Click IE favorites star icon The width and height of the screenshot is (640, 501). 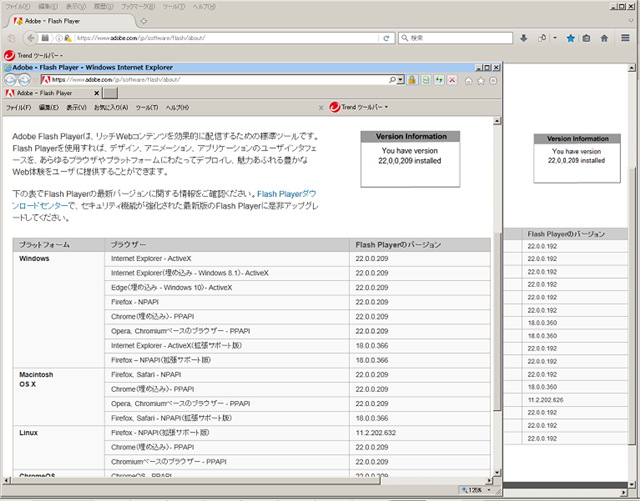pyautogui.click(x=481, y=81)
